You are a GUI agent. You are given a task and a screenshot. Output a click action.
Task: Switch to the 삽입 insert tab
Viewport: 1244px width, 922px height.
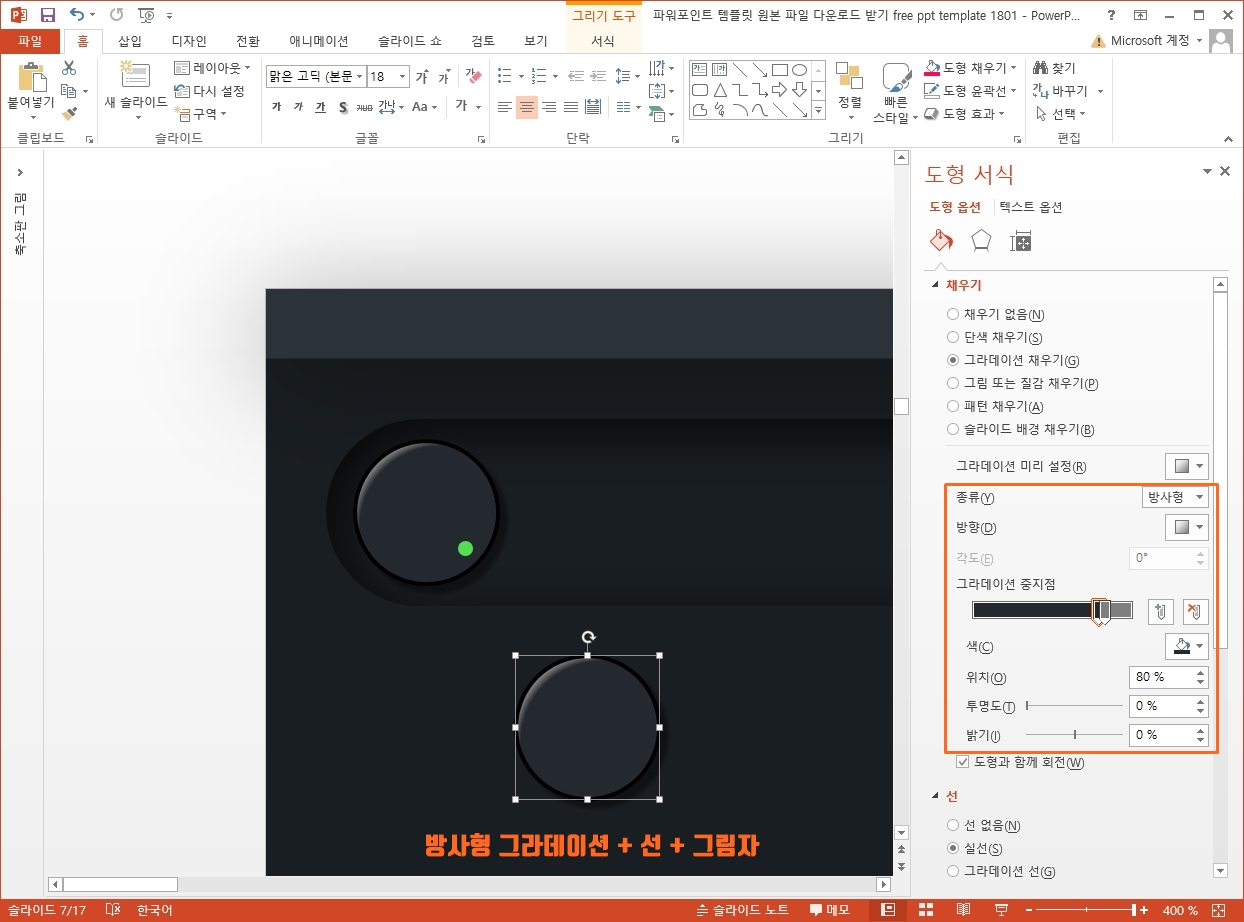pyautogui.click(x=130, y=41)
